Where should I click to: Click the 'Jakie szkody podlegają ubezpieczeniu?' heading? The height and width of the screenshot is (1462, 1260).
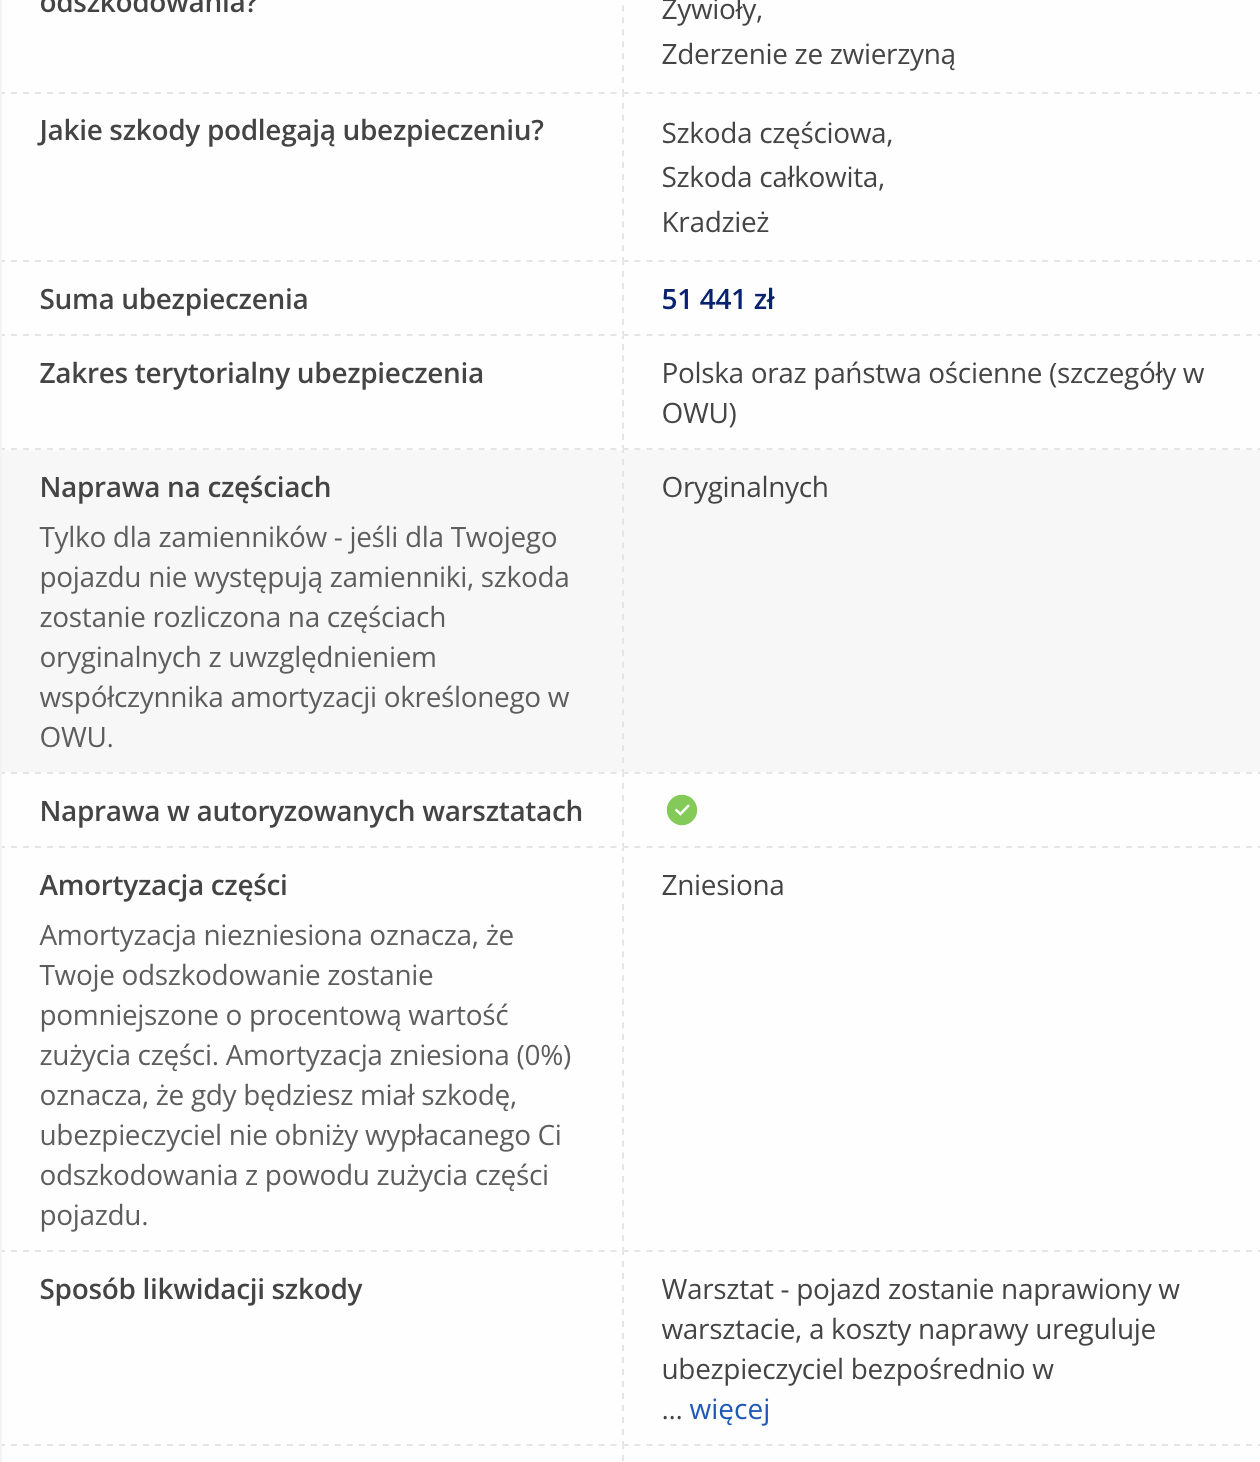291,130
